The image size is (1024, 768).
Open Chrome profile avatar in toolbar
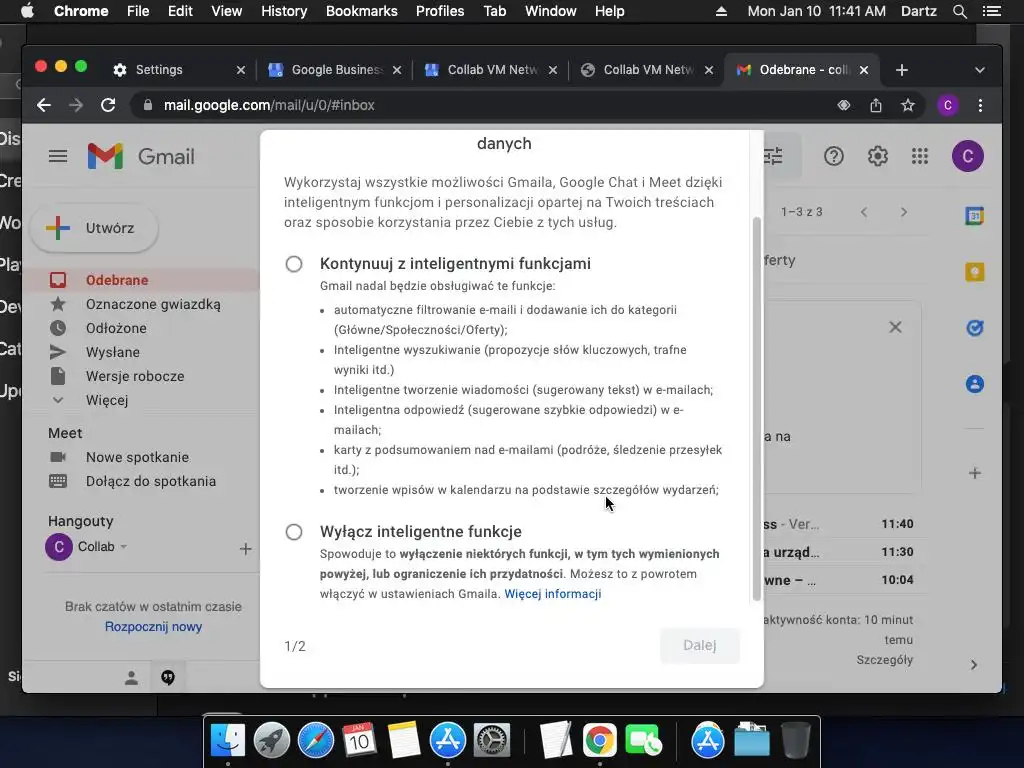(x=948, y=105)
